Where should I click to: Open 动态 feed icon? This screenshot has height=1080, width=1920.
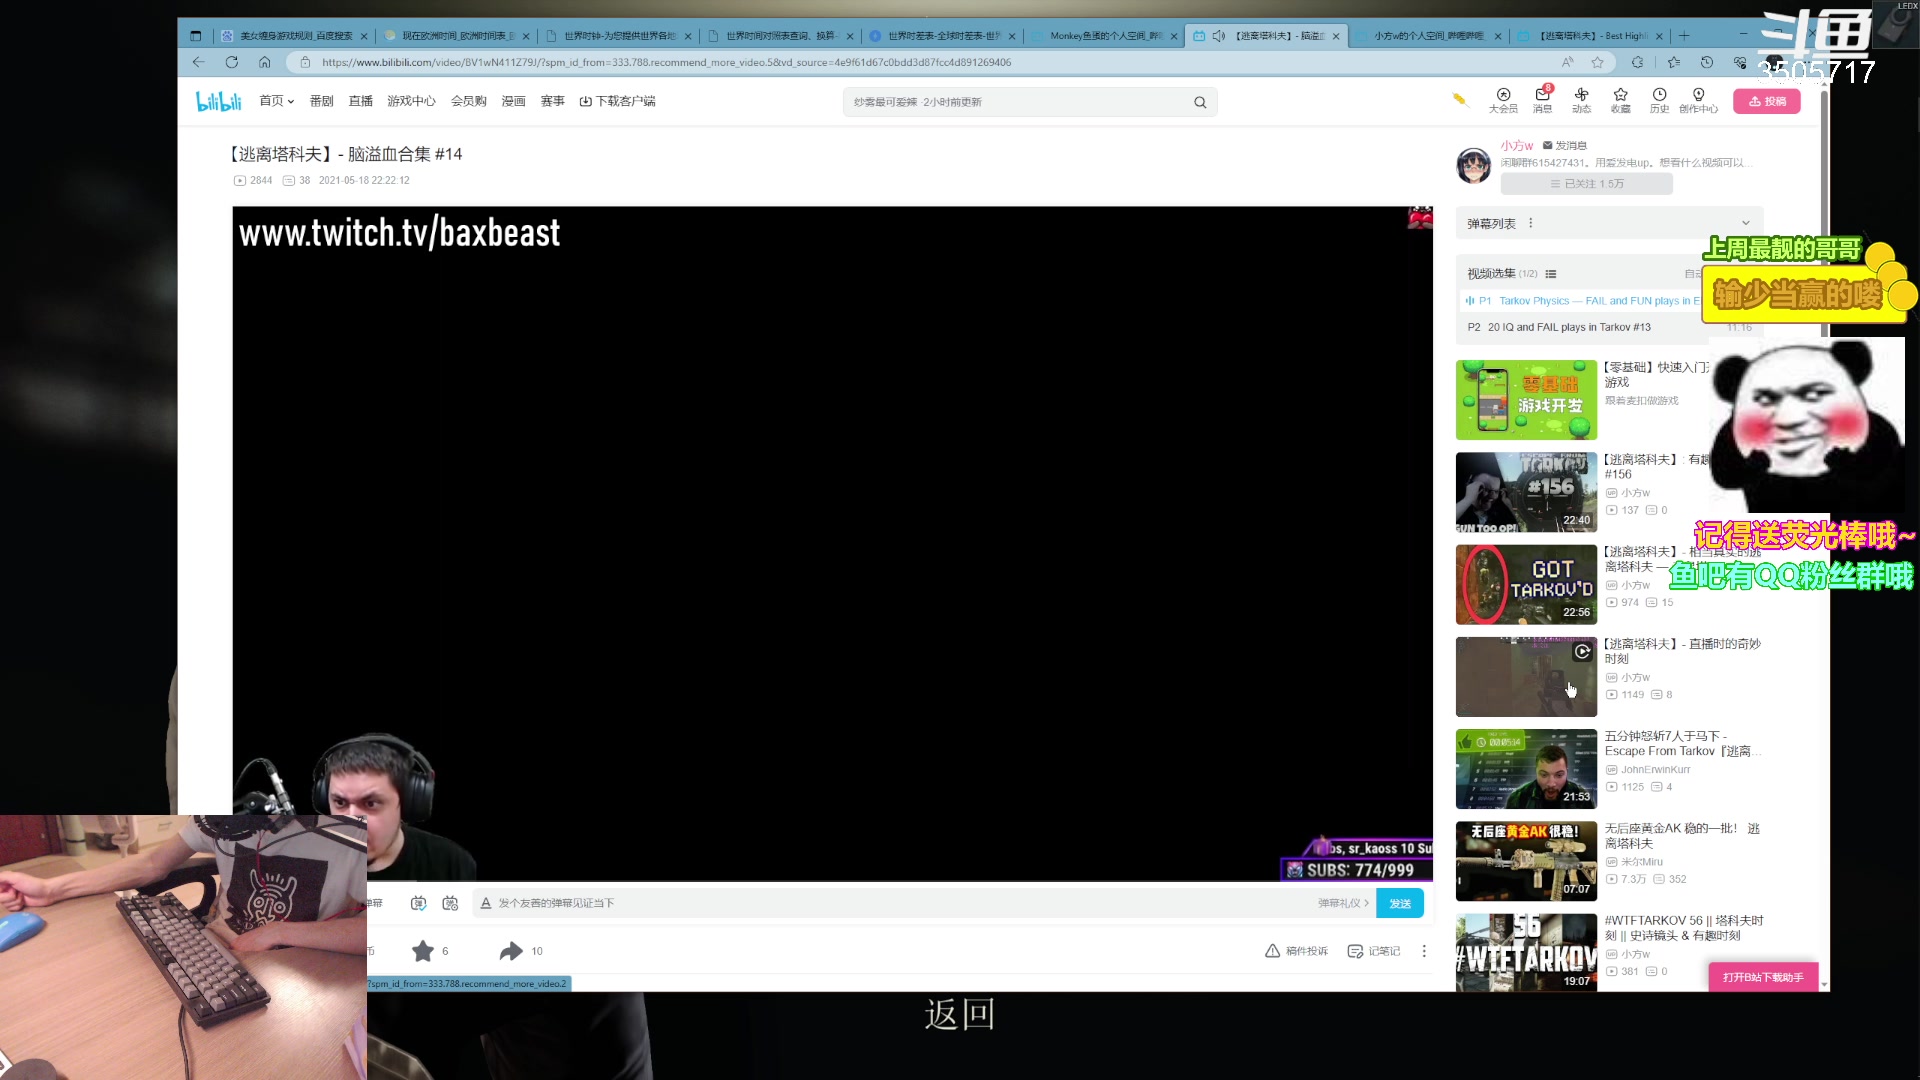pos(1581,100)
